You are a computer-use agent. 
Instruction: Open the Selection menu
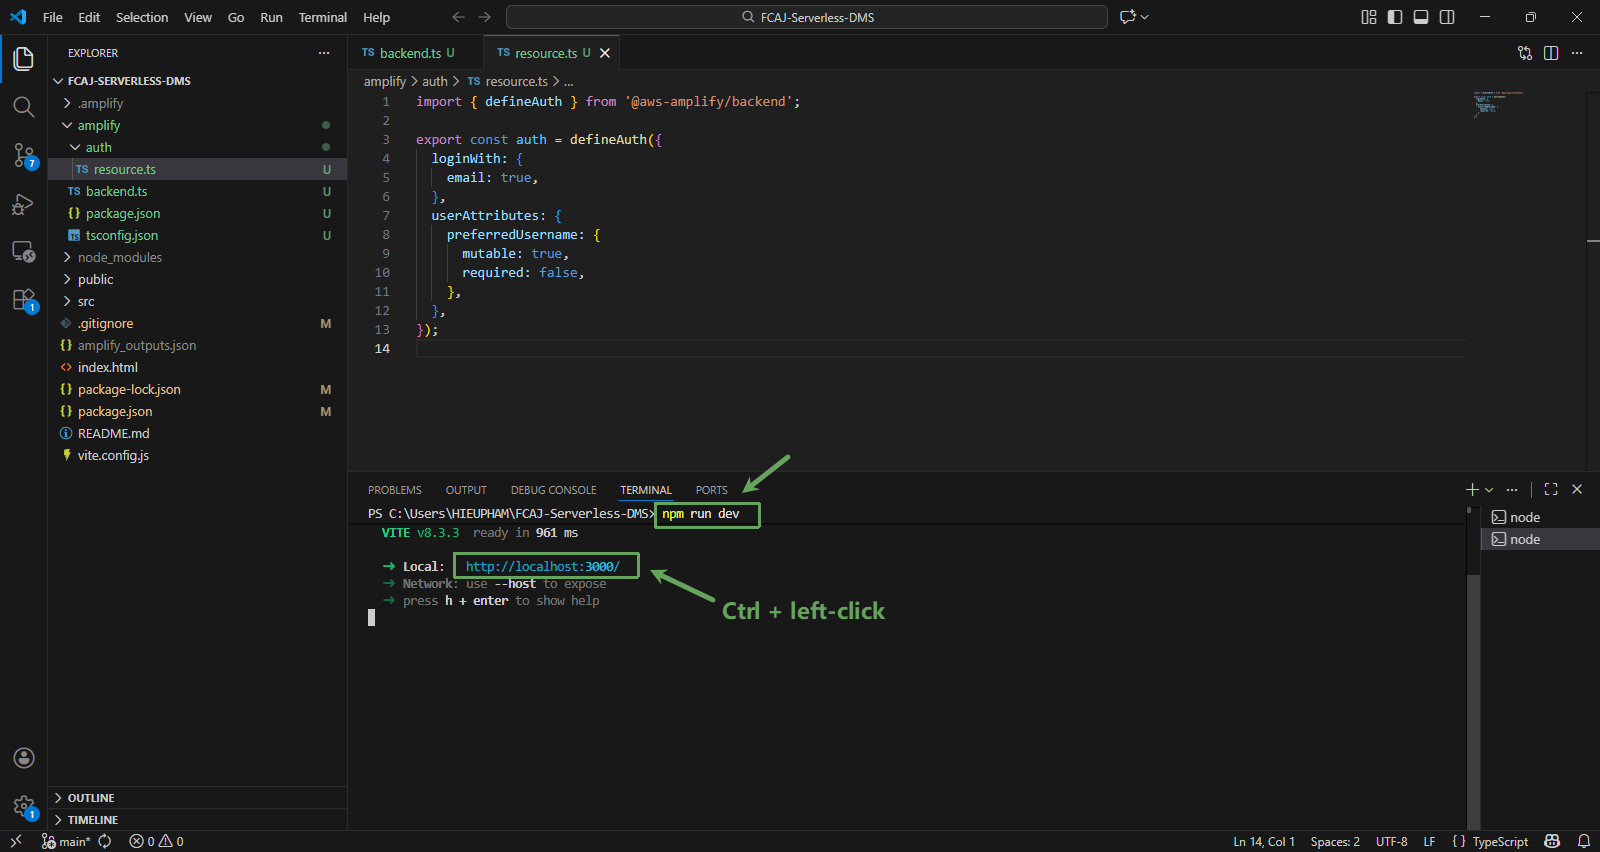[x=142, y=17]
